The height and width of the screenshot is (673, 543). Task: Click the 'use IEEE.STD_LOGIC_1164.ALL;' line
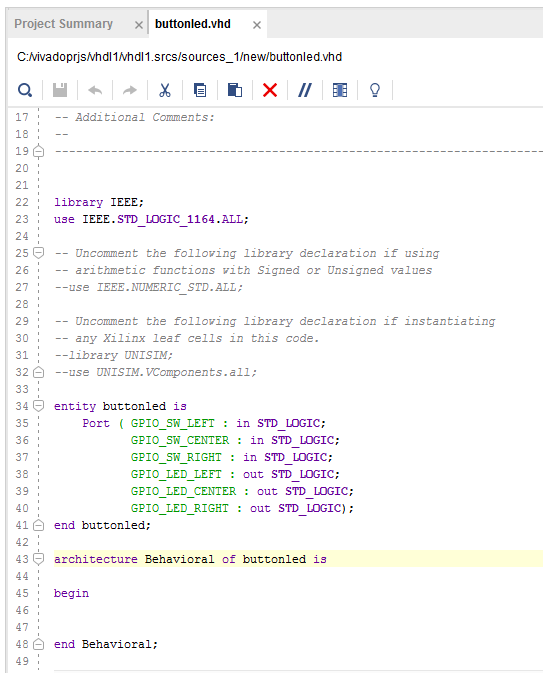point(151,219)
